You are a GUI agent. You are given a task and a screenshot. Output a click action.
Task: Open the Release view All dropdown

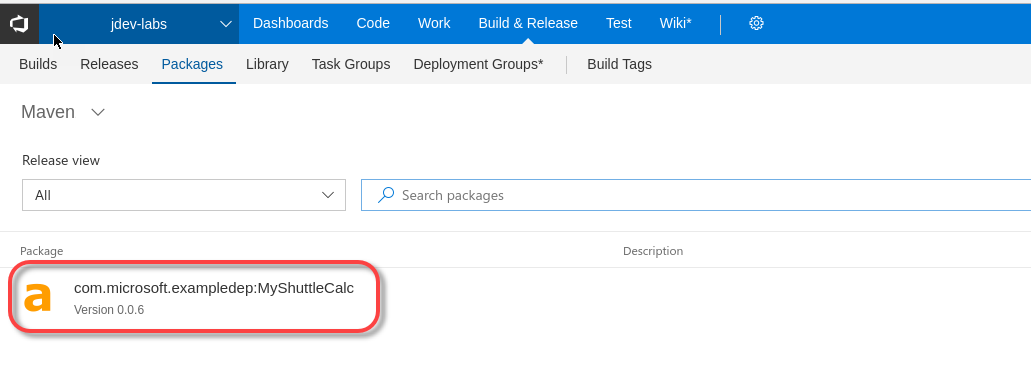coord(184,195)
